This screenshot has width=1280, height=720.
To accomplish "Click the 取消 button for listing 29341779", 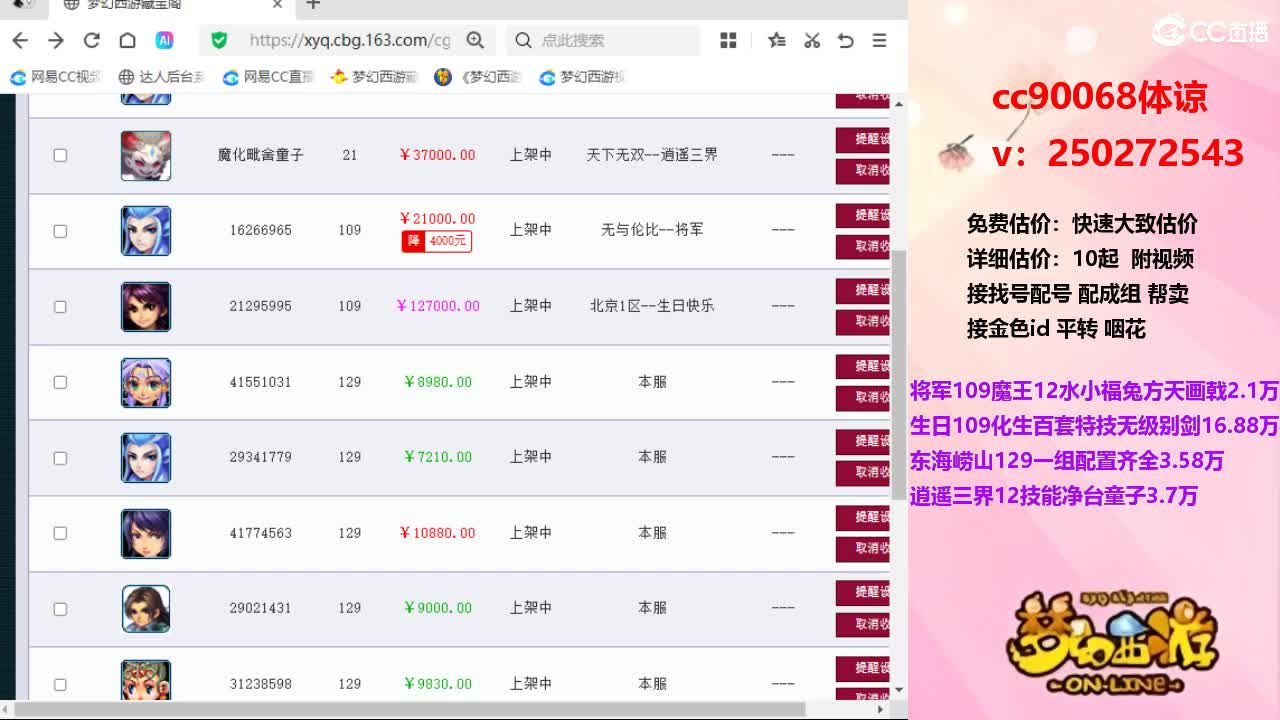I will pyautogui.click(x=863, y=473).
